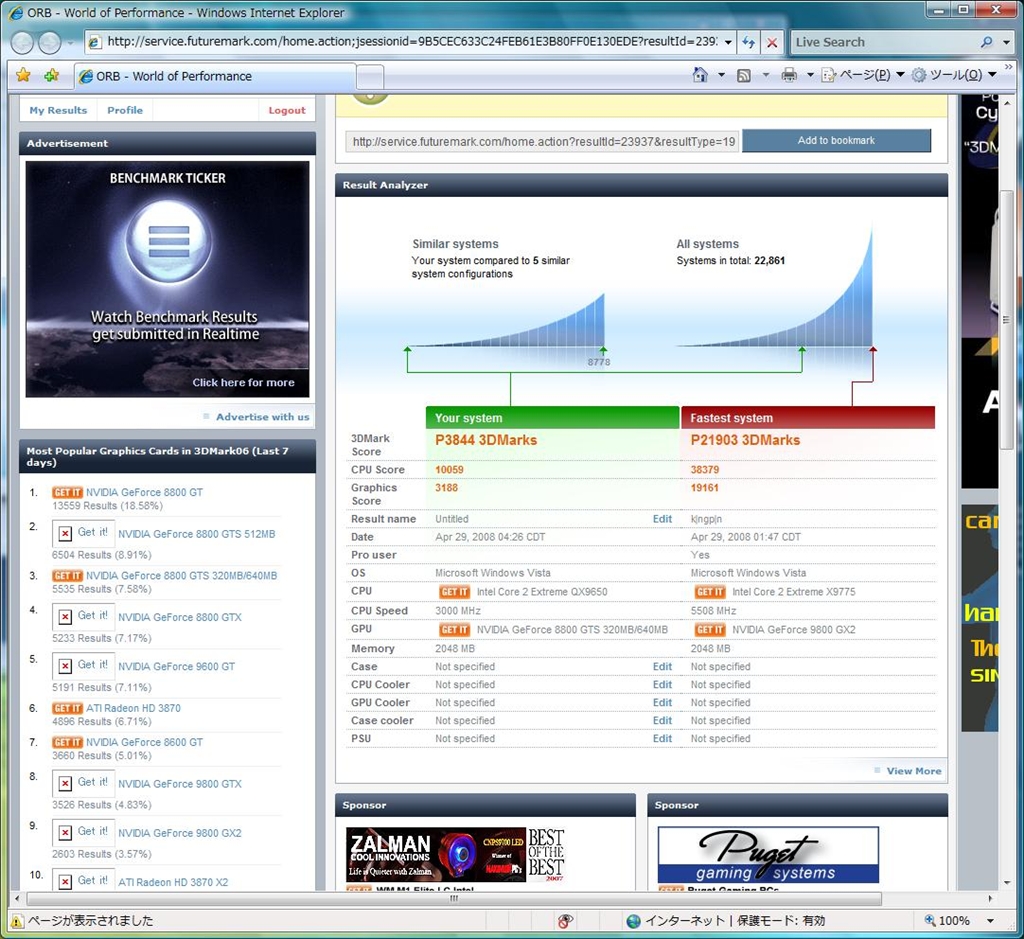Click the Refresh icon beside address bar
The height and width of the screenshot is (939, 1024).
tap(748, 42)
